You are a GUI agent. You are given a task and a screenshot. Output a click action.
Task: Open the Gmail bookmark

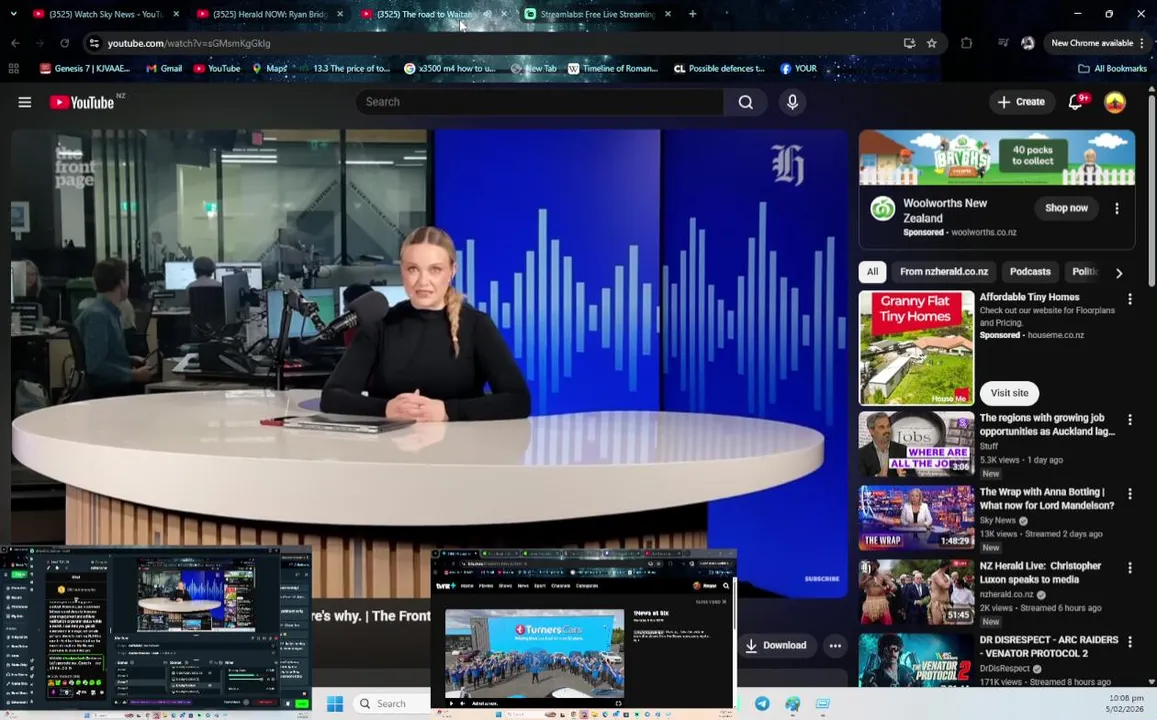click(164, 69)
